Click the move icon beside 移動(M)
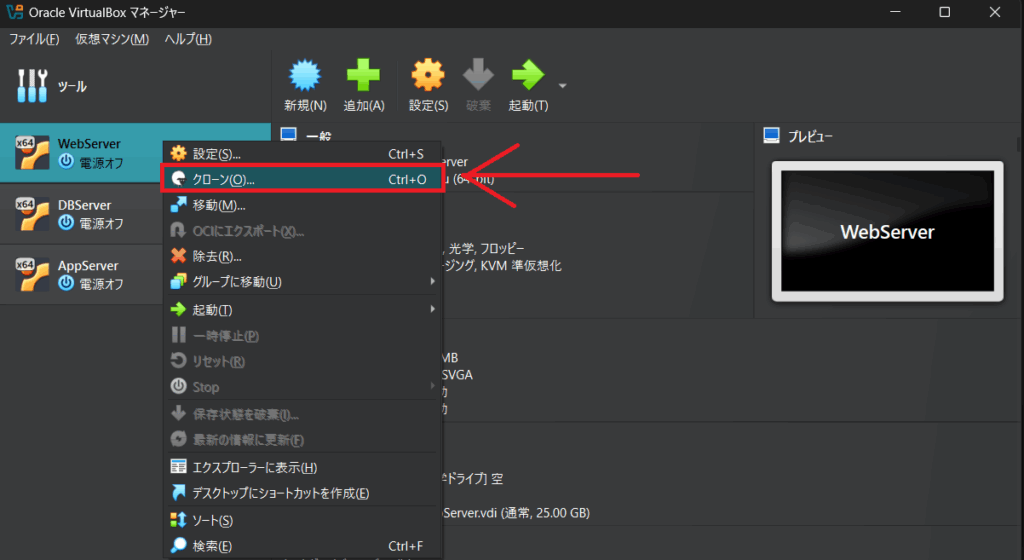The width and height of the screenshot is (1024, 560). [178, 204]
